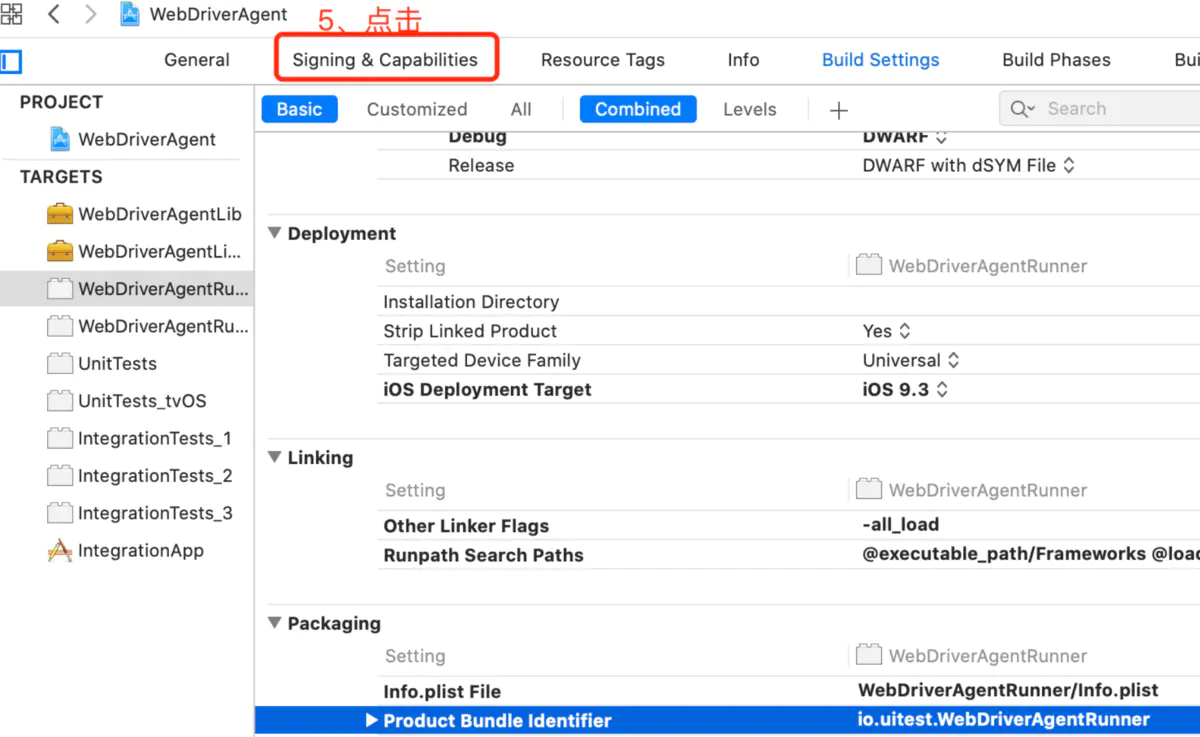Click the Other Linker Flags setting
Image resolution: width=1200 pixels, height=737 pixels.
466,525
